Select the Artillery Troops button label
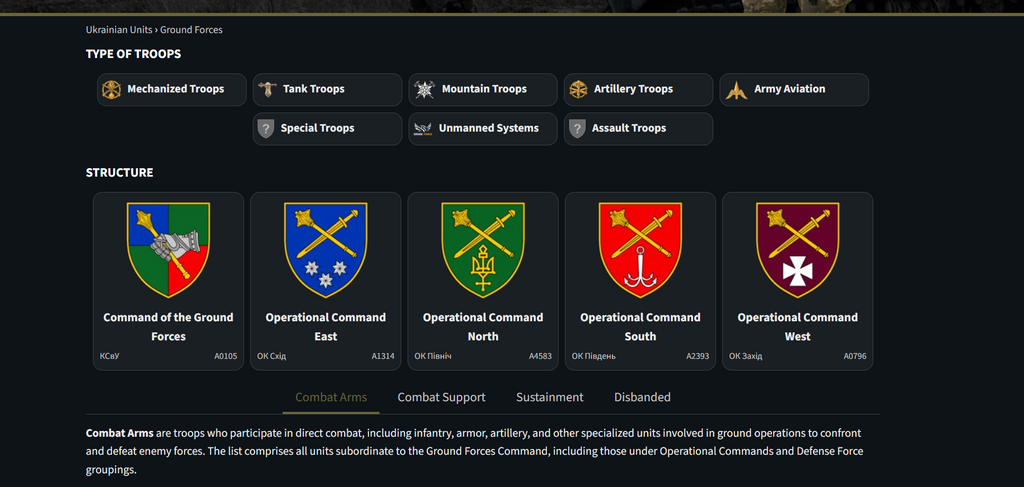The width and height of the screenshot is (1024, 487). [x=633, y=89]
